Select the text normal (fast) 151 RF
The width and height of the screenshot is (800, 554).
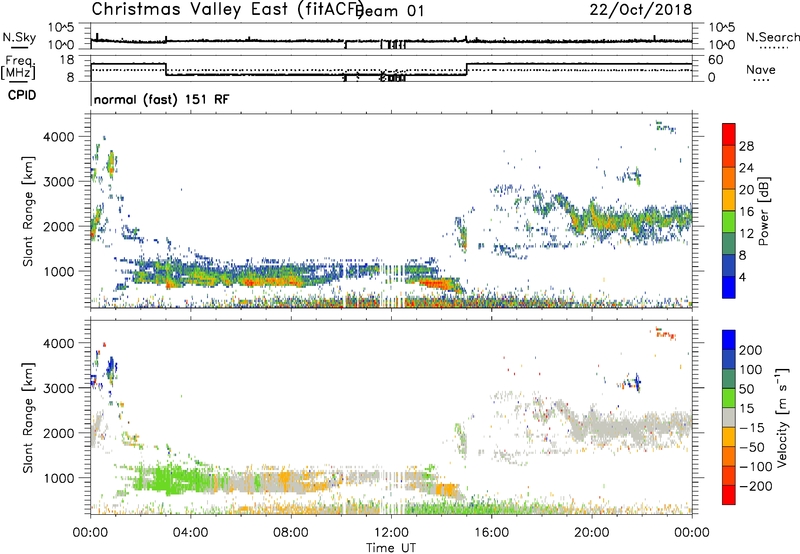click(162, 99)
